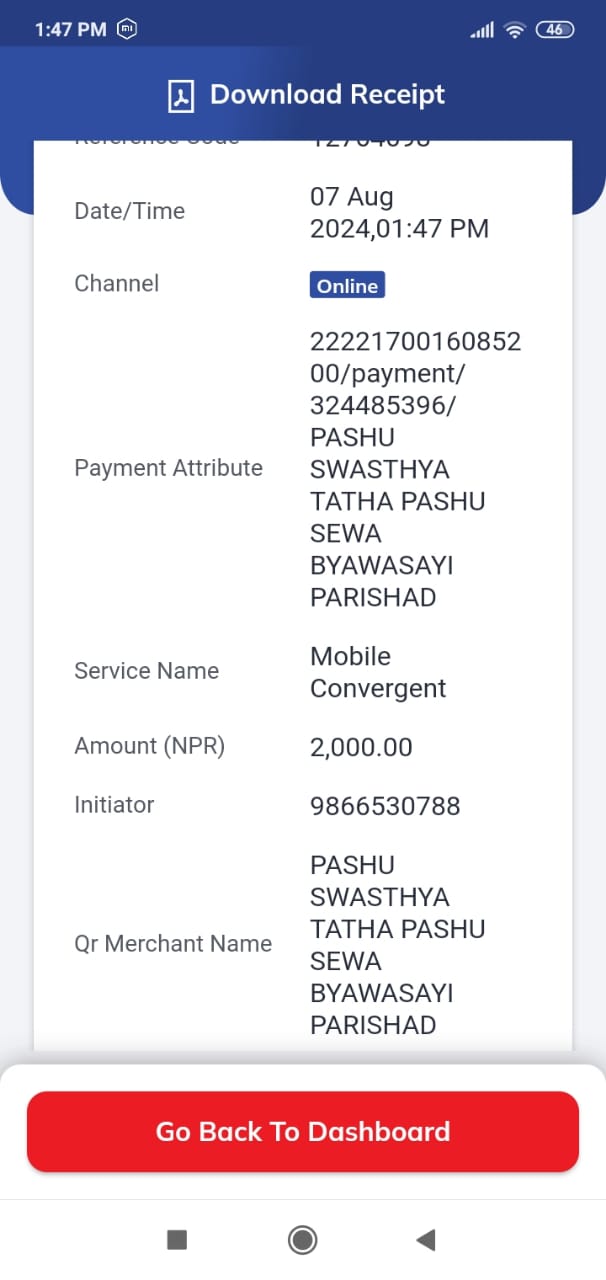Tap the Mi hexagon status icon
The width and height of the screenshot is (606, 1280).
(x=127, y=29)
